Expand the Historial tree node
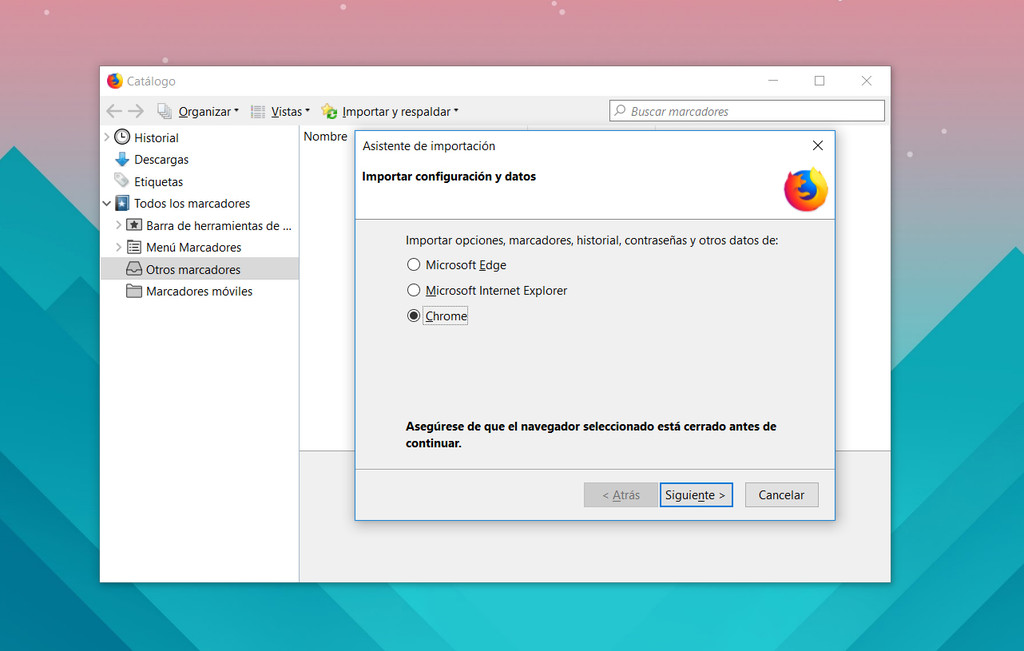Screen dimensions: 1024x651 click(x=107, y=137)
